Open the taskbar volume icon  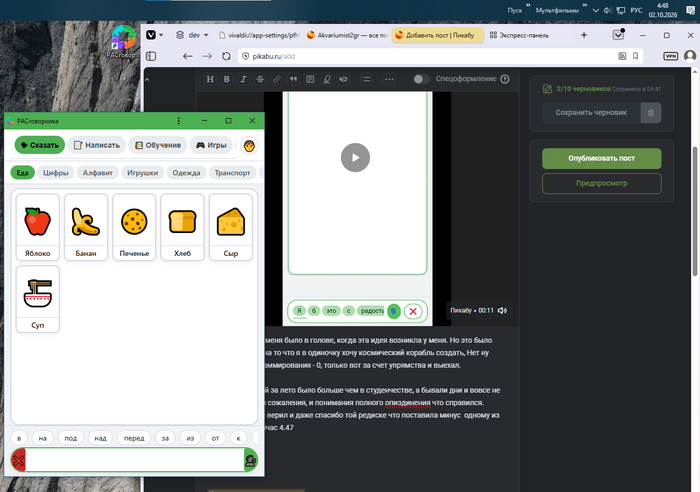(608, 11)
